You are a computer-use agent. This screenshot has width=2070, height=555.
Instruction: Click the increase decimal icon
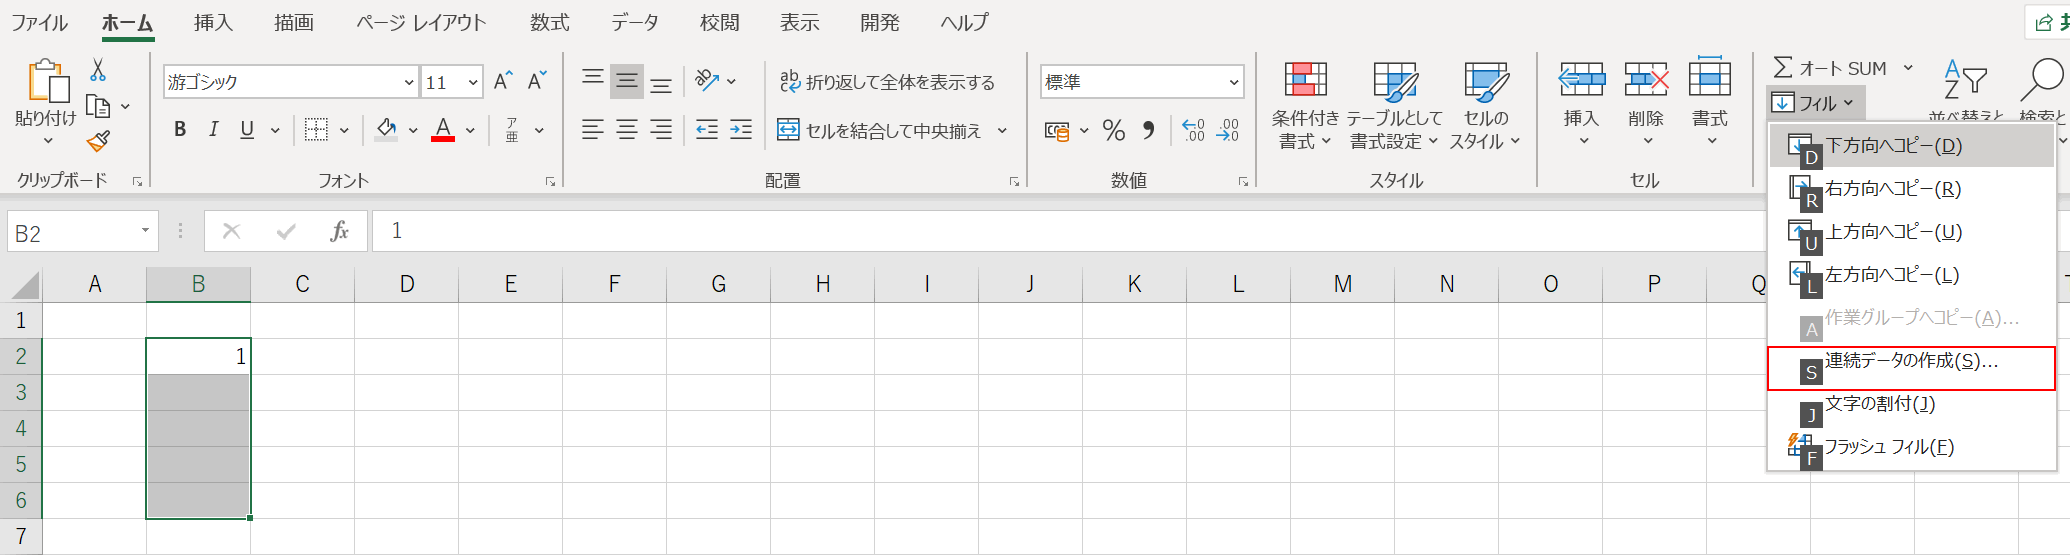click(1193, 130)
